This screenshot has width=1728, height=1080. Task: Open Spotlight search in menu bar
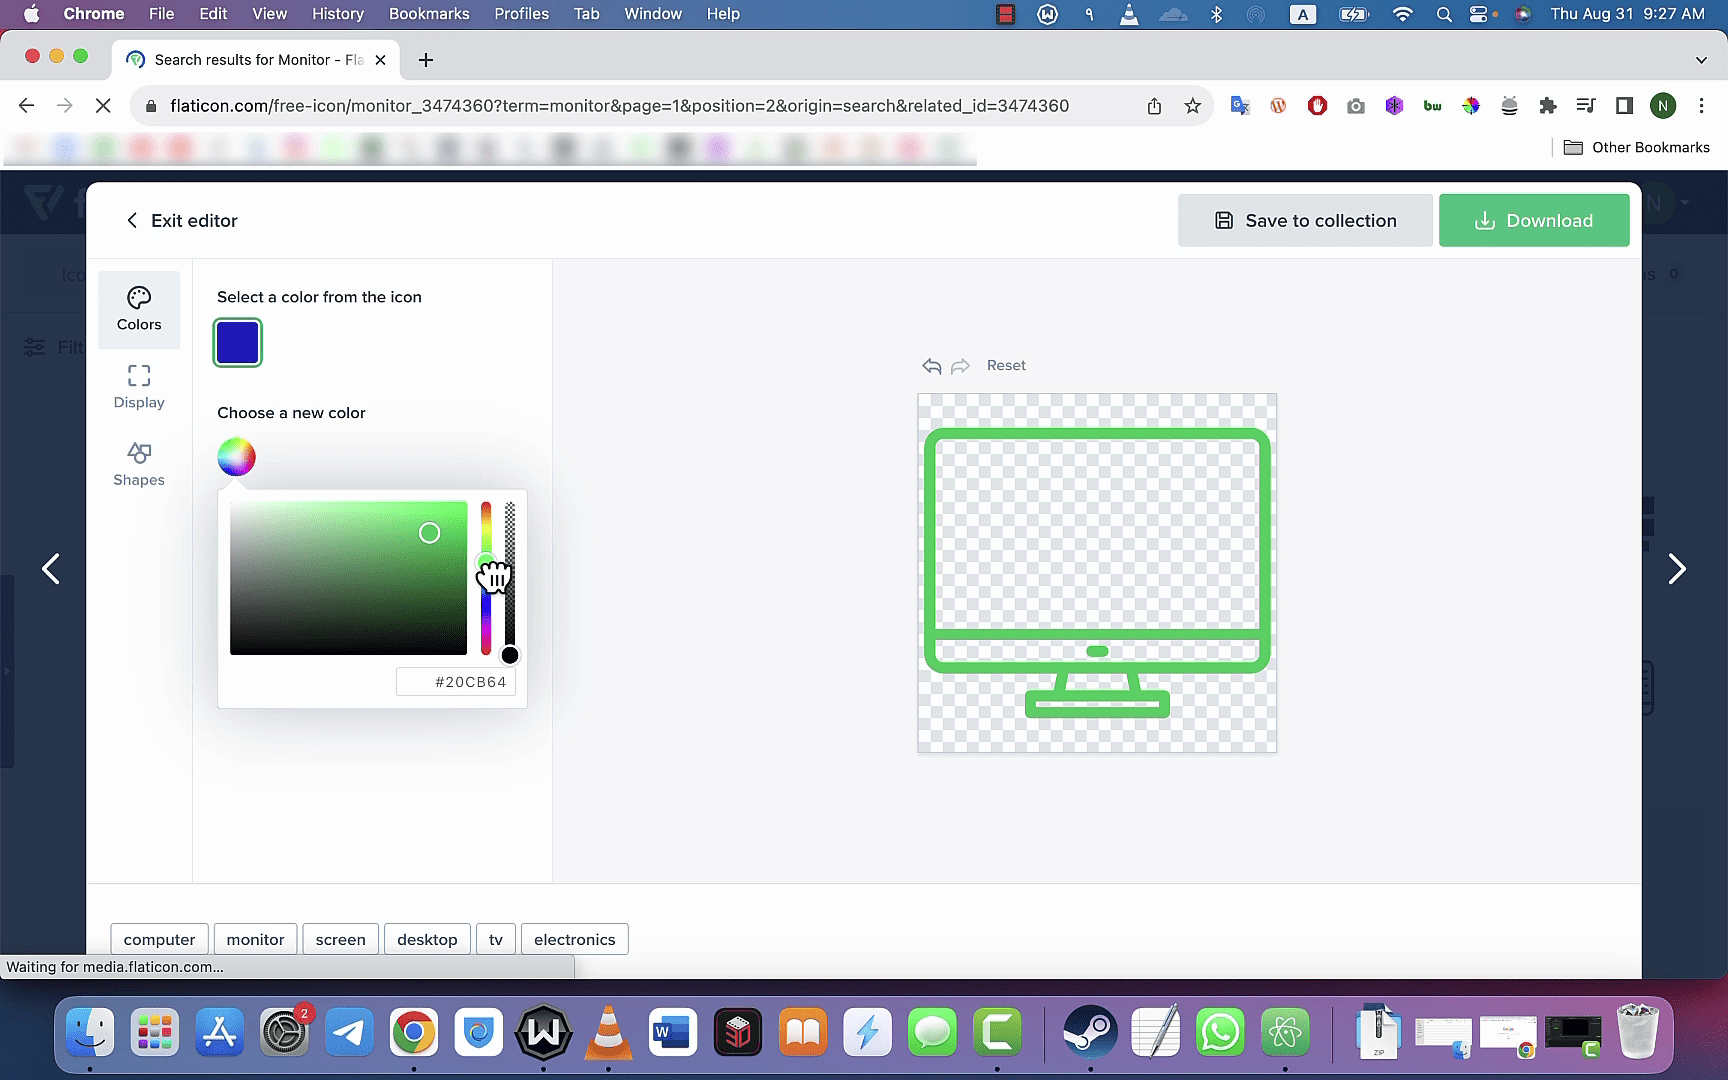point(1443,14)
